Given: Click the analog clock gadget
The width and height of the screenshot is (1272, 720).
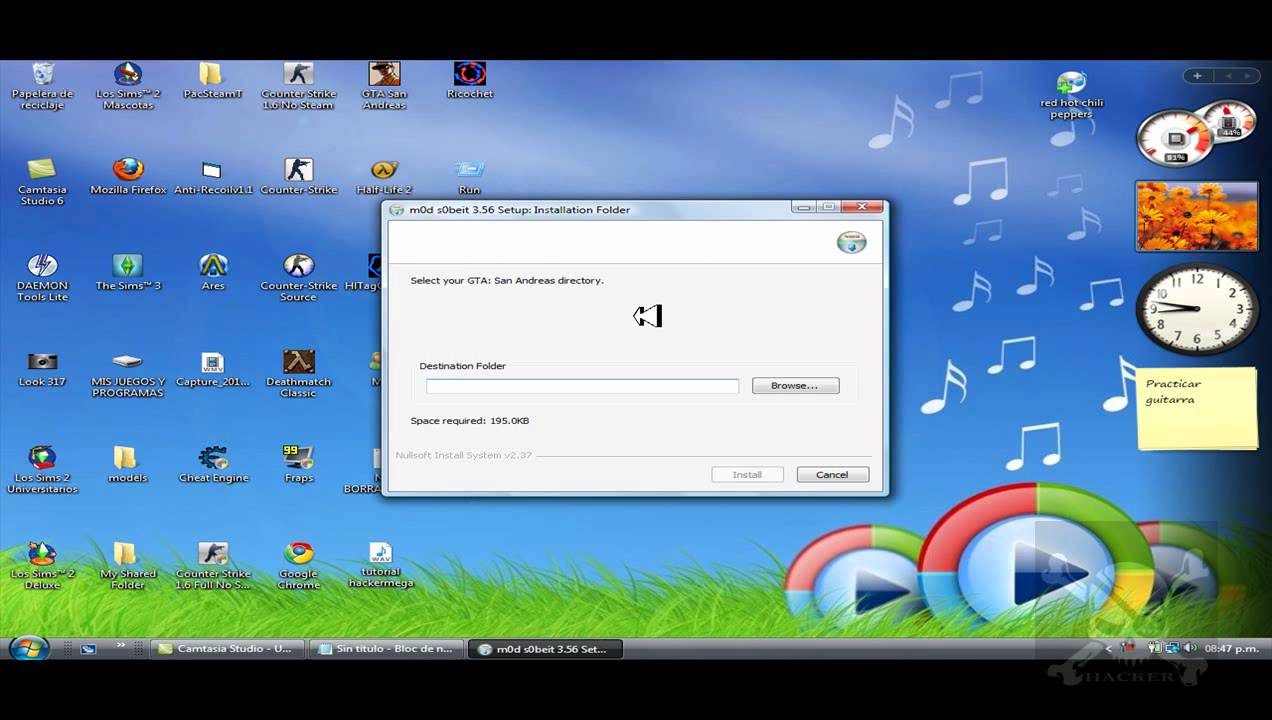Looking at the screenshot, I should click(x=1196, y=308).
